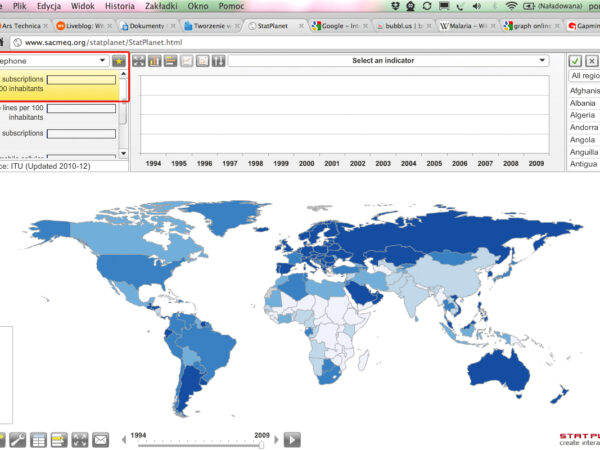Click the green checkmark select-all button
The width and height of the screenshot is (600, 450).
point(575,61)
